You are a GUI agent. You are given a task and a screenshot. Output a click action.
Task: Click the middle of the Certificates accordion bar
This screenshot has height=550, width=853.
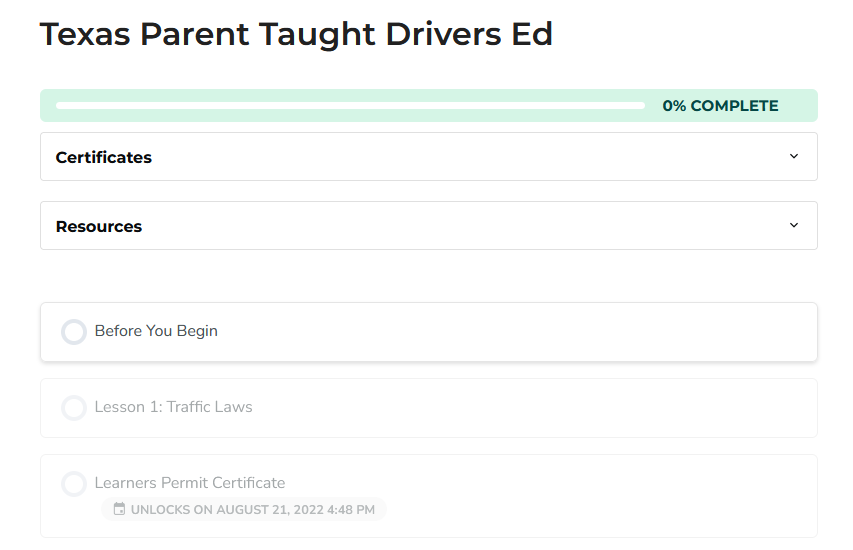[x=428, y=157]
